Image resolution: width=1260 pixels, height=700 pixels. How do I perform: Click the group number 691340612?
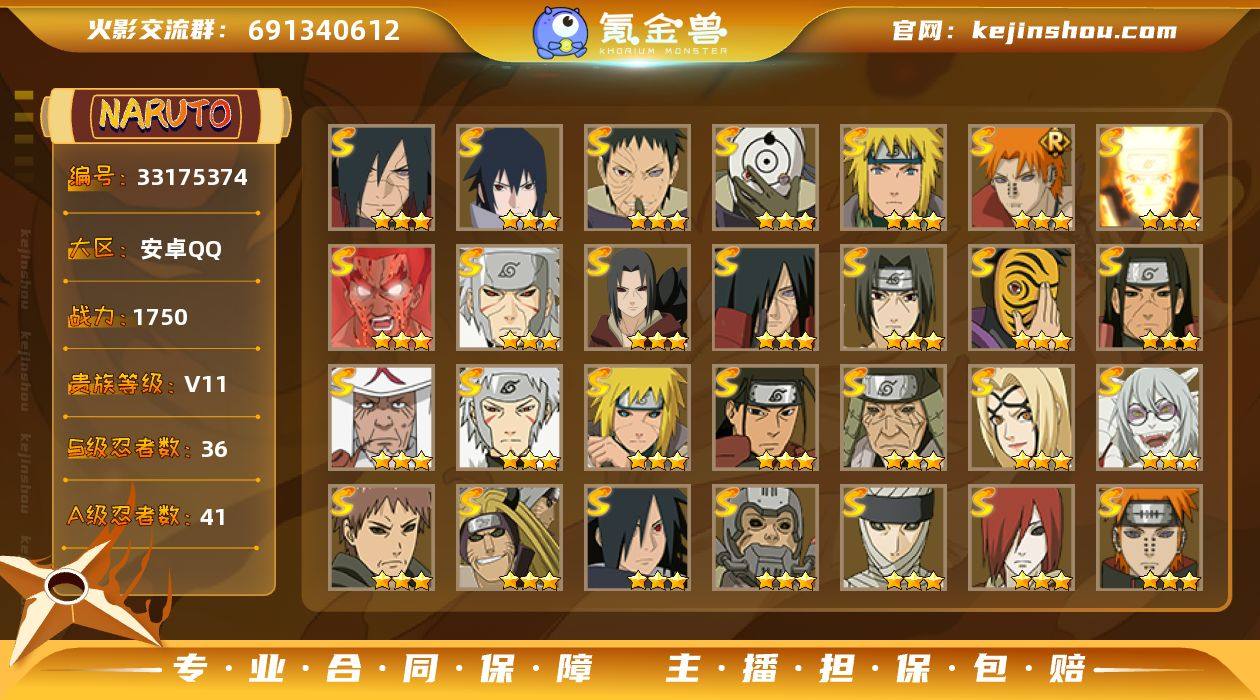tap(324, 30)
